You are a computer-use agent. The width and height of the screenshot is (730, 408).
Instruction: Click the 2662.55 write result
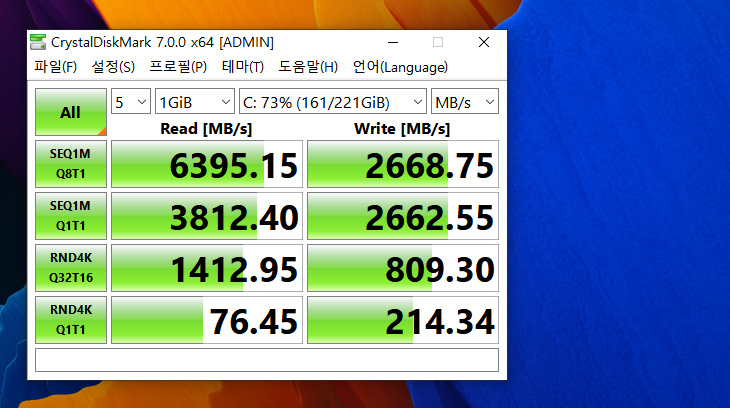[403, 216]
